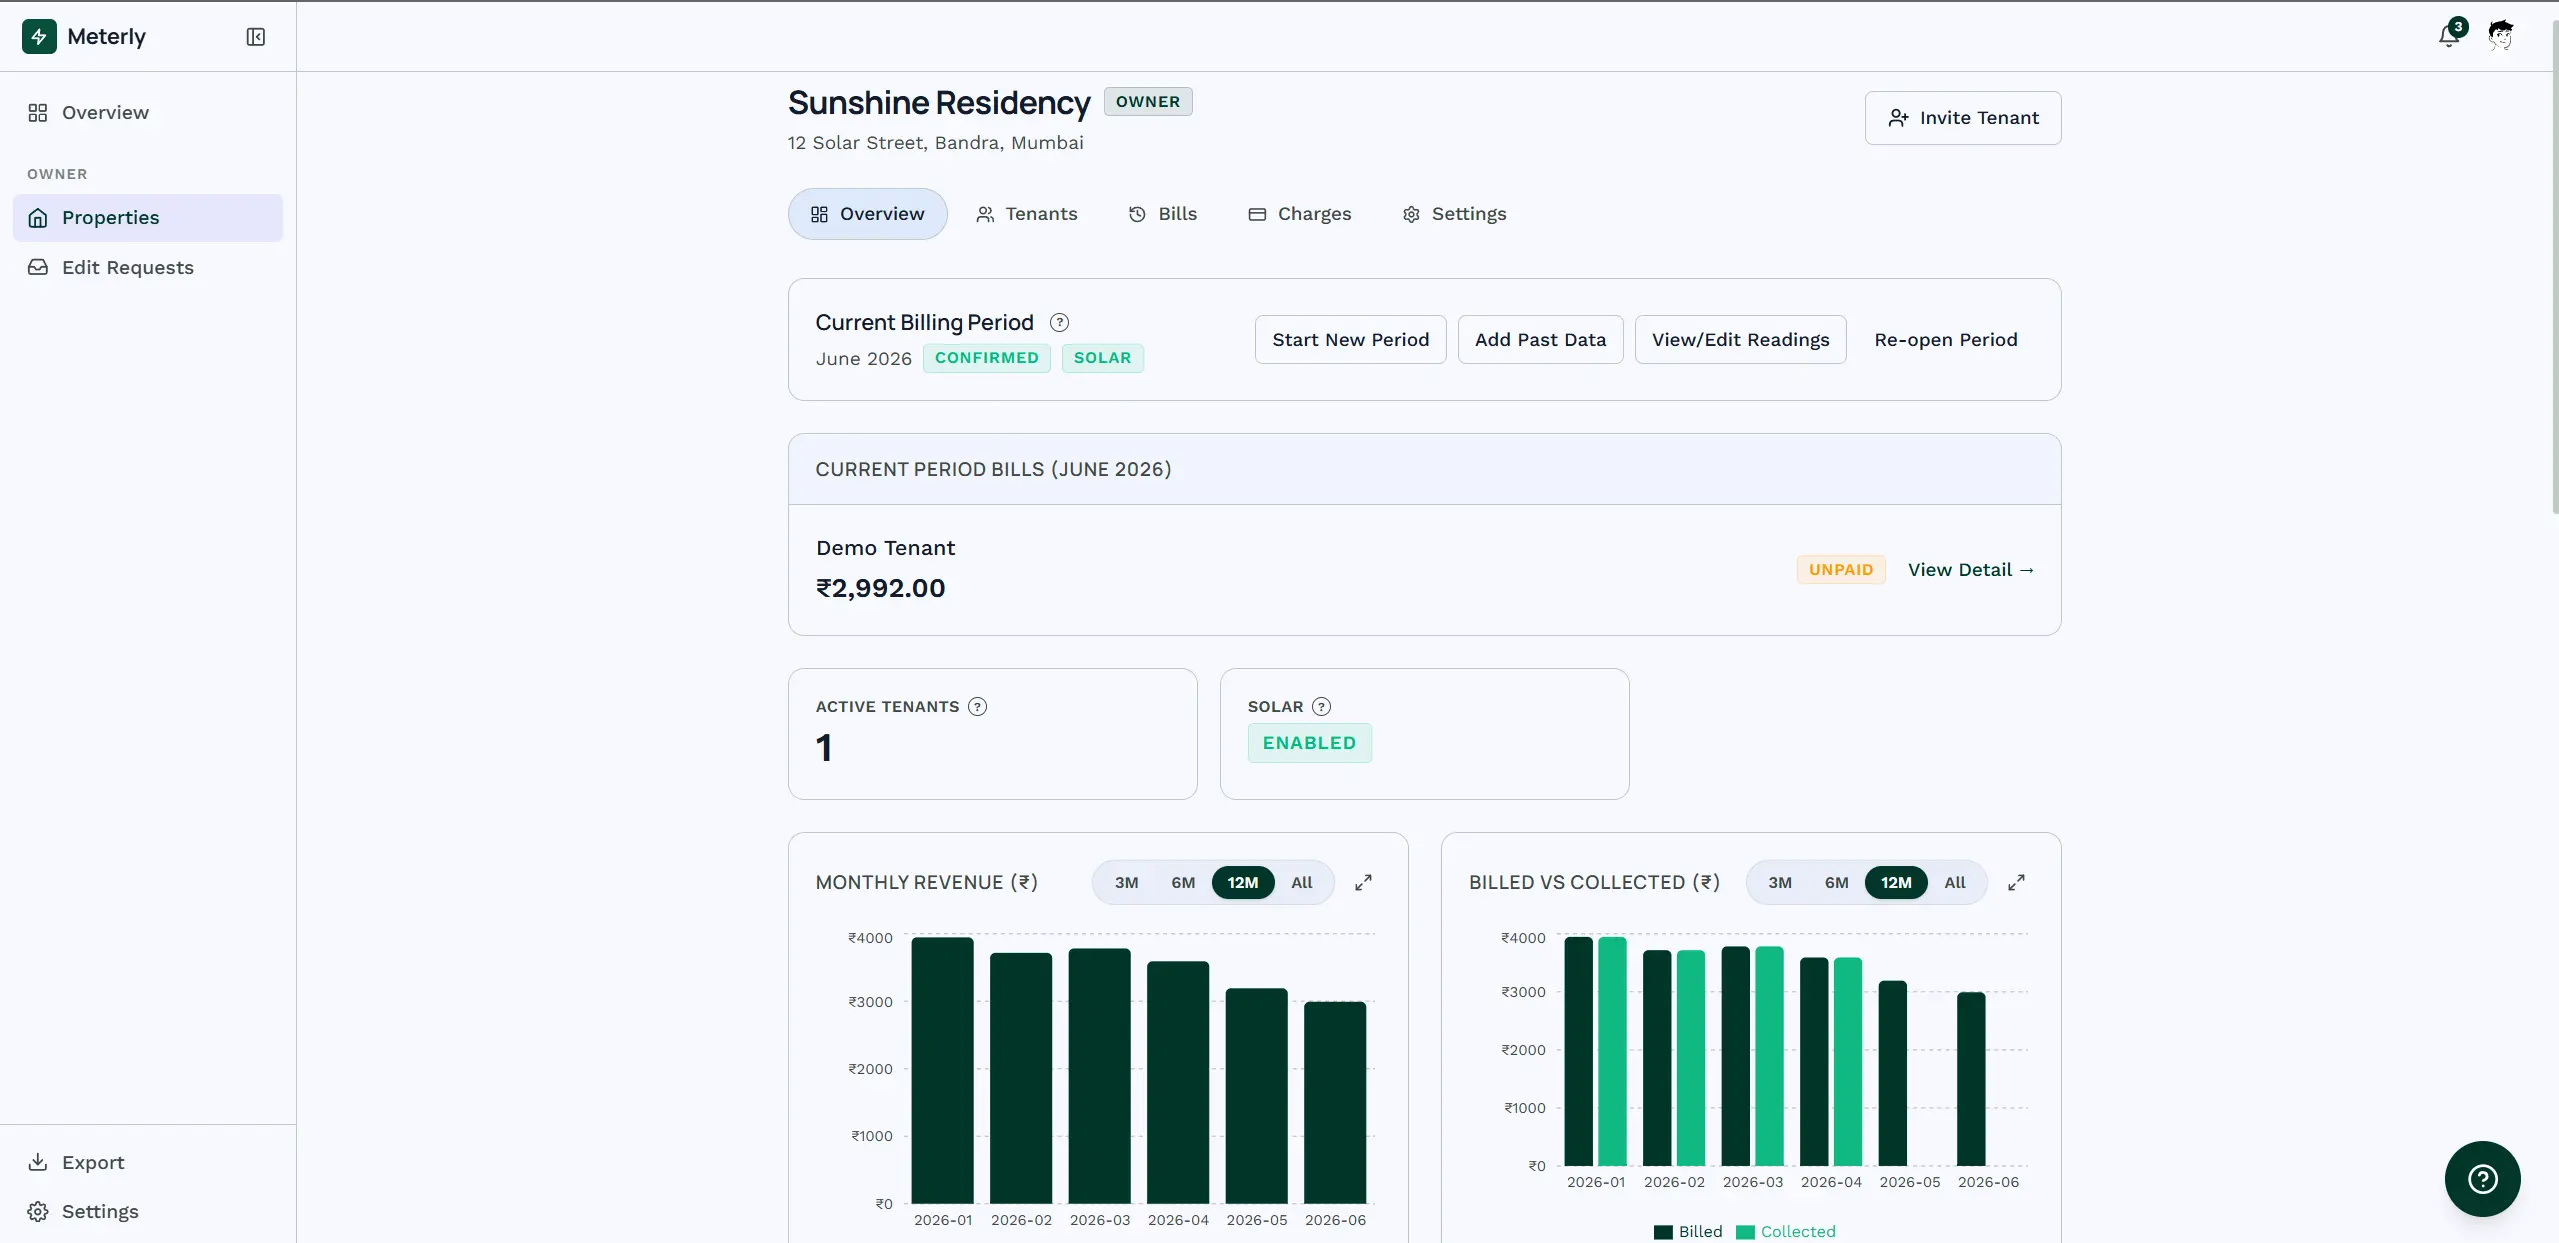Click the CONFIRMED period badge

(x=986, y=358)
